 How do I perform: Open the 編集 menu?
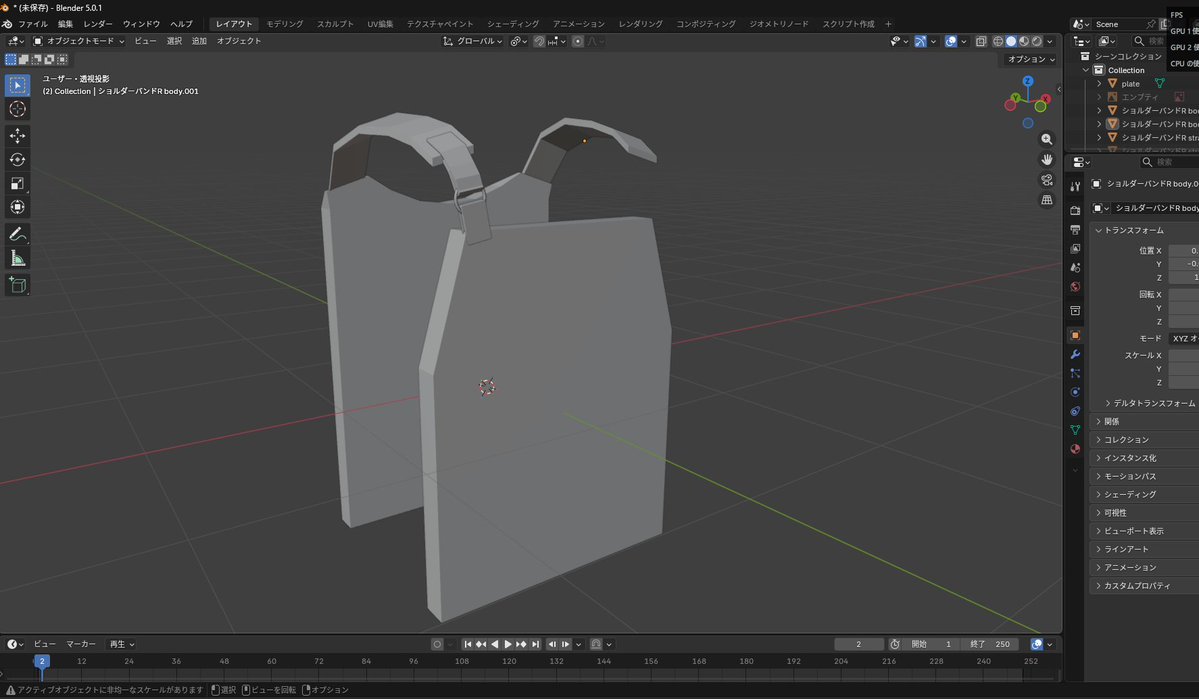click(x=65, y=24)
